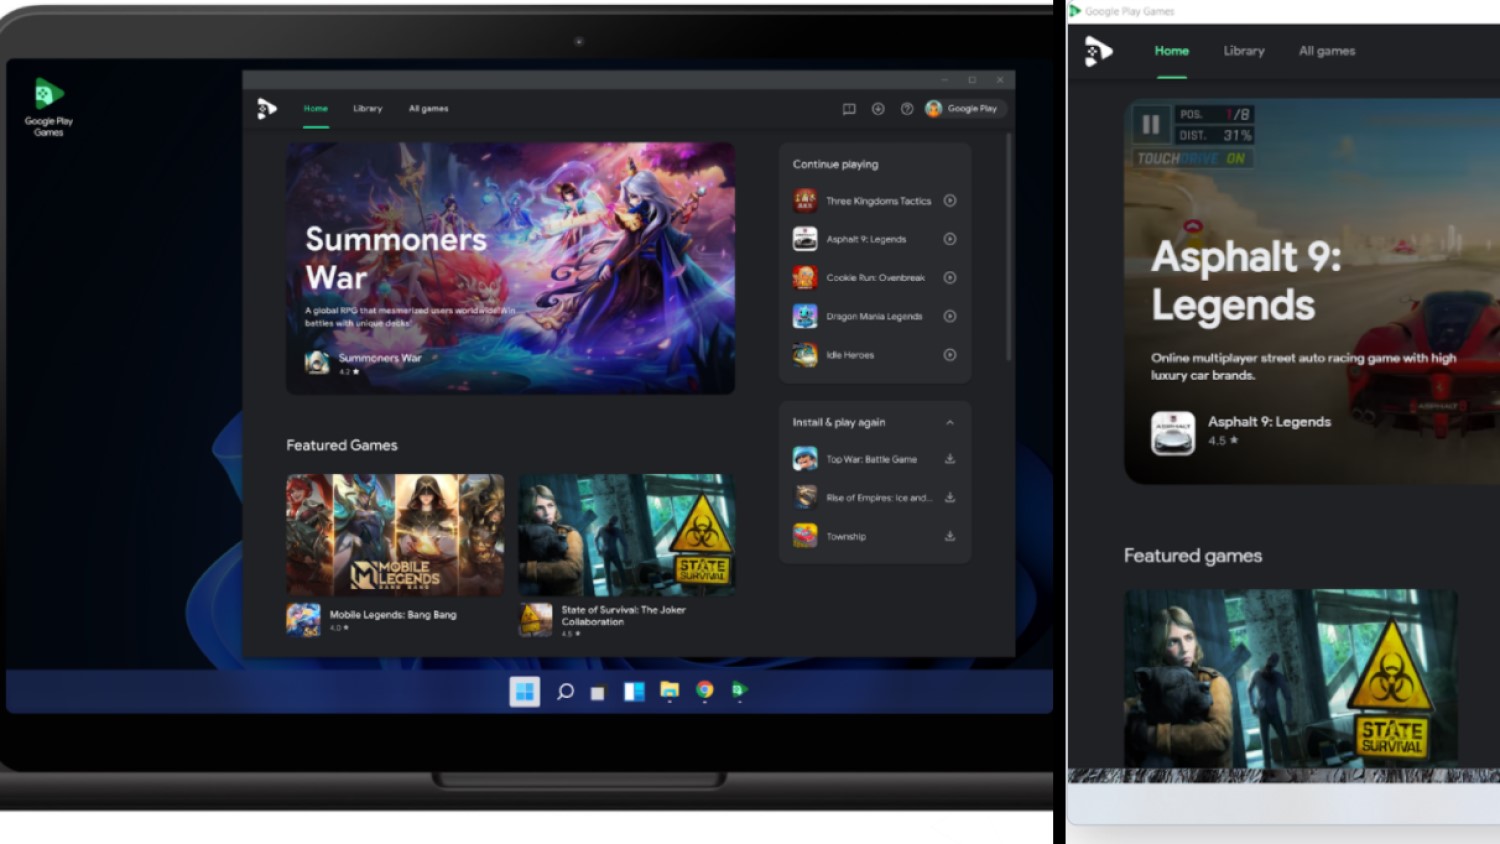The width and height of the screenshot is (1500, 844).
Task: Play Three Kingdoms Tactics via its play icon
Action: (x=950, y=201)
